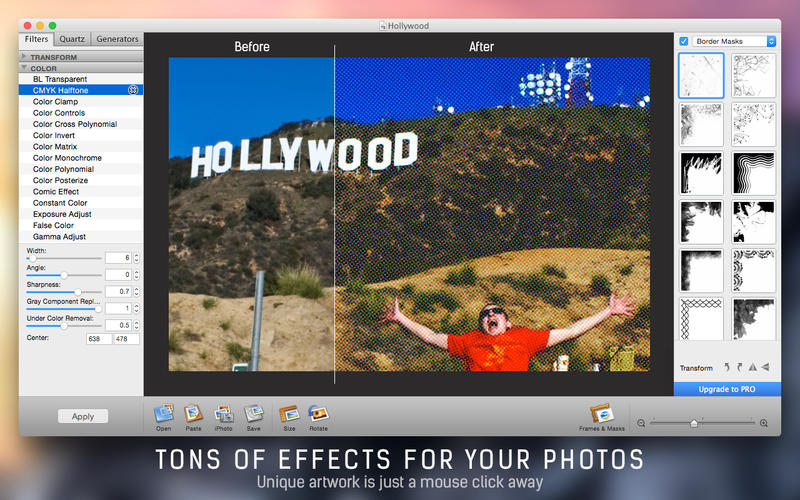Switch to the Quartz tab
Image resolution: width=800 pixels, height=500 pixels.
click(x=71, y=39)
